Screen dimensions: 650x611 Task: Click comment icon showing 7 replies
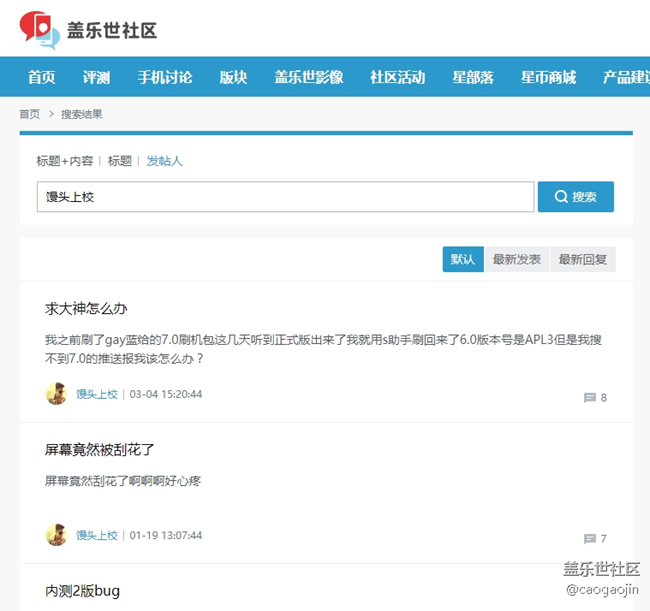tap(589, 539)
